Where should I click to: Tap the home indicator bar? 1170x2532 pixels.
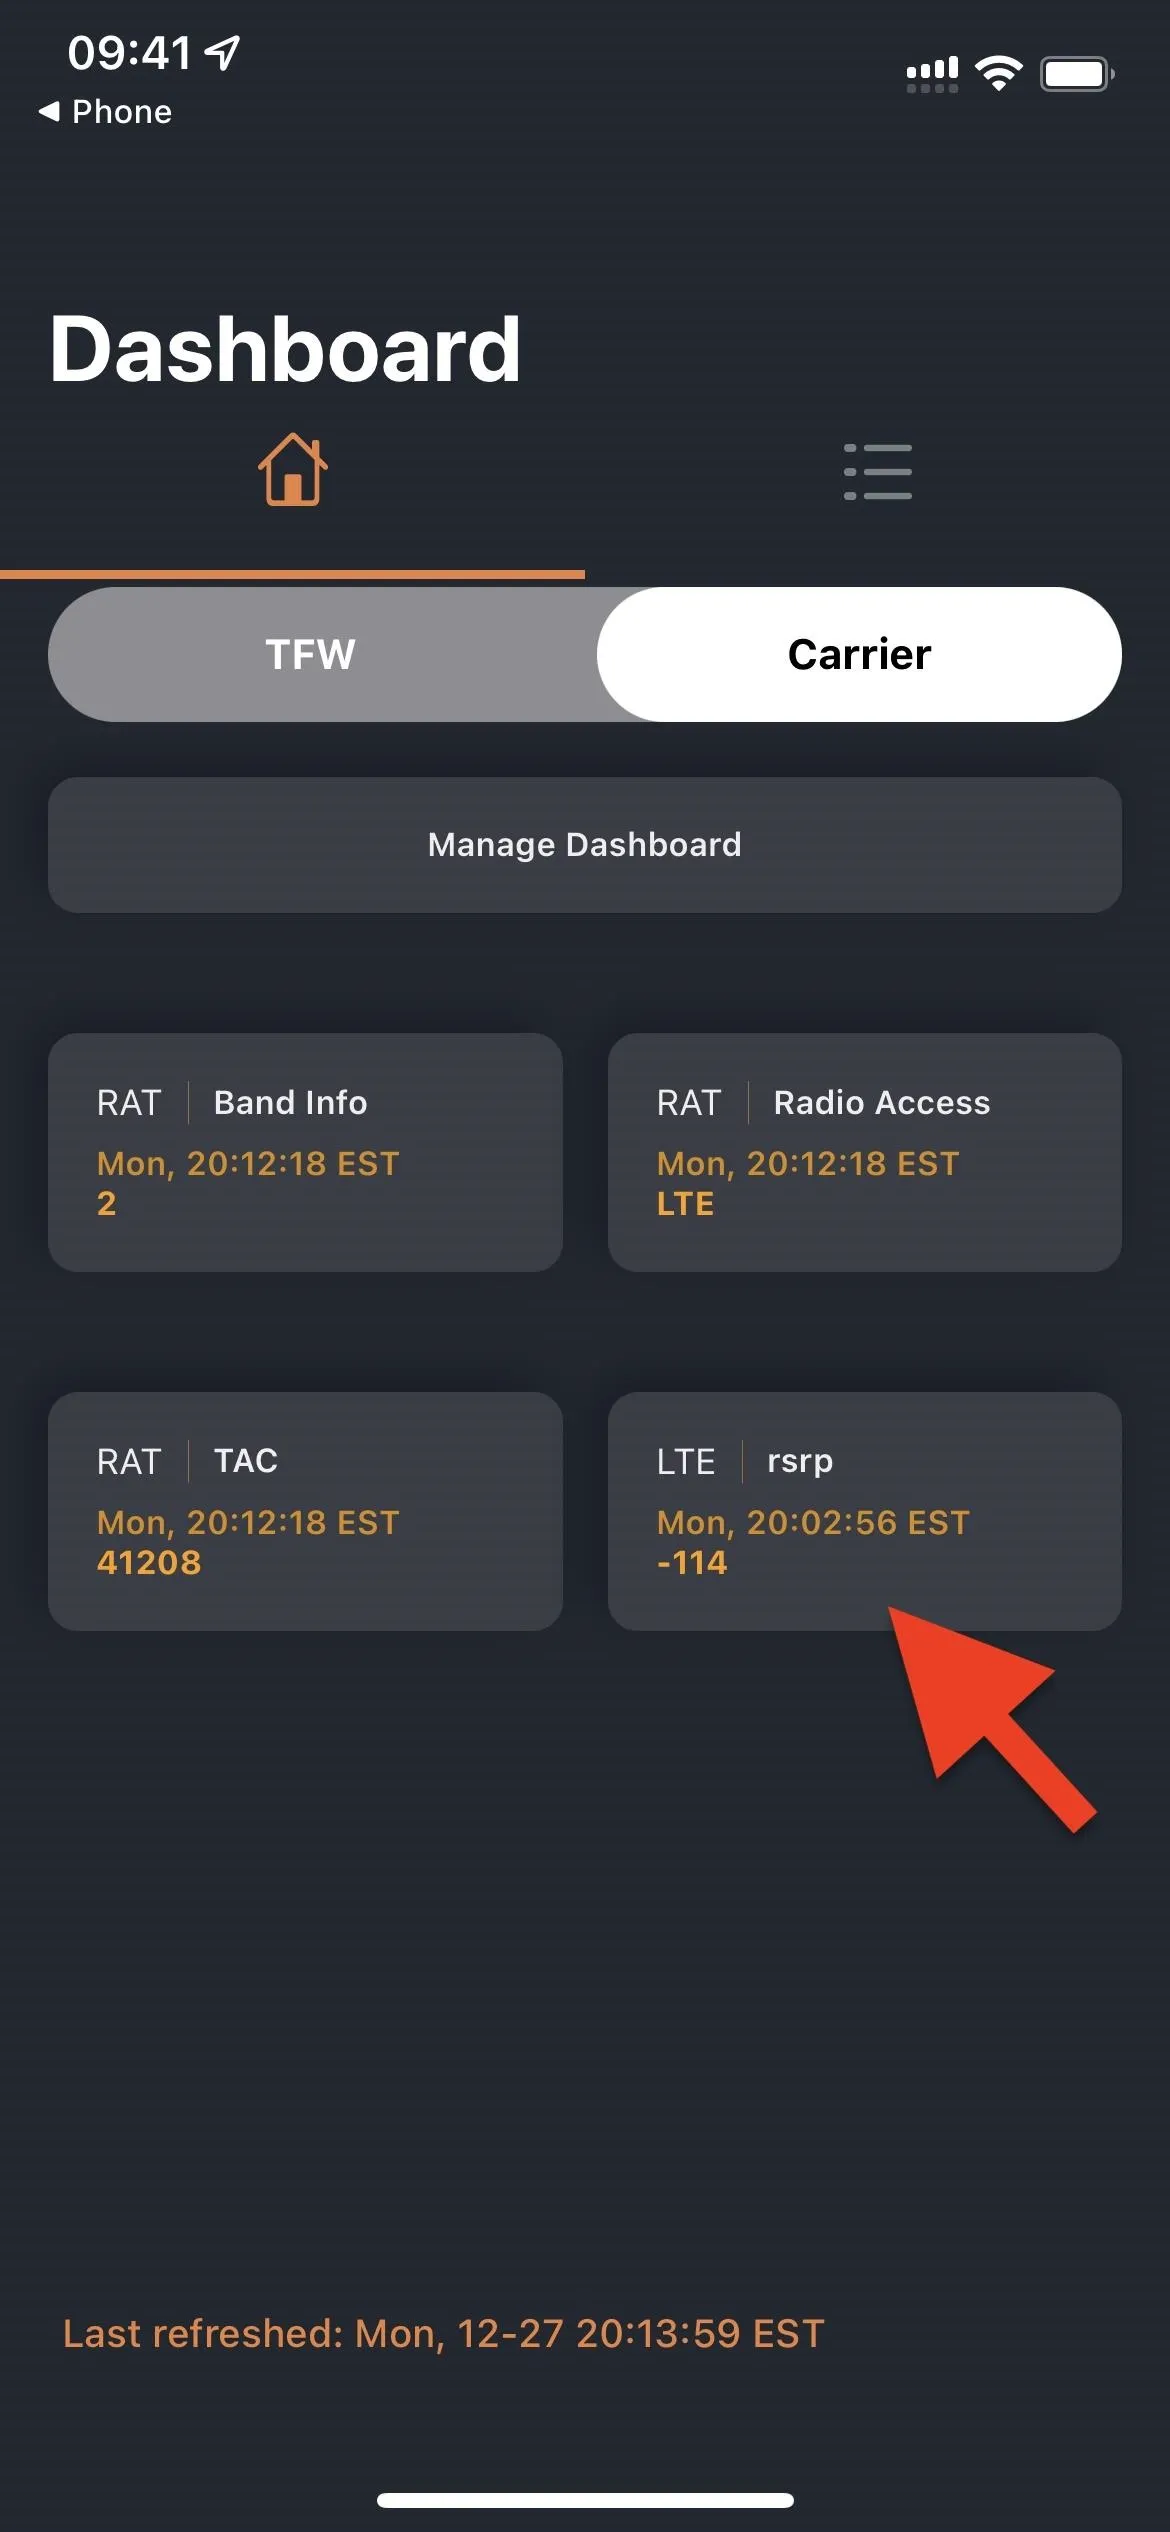pos(585,2500)
